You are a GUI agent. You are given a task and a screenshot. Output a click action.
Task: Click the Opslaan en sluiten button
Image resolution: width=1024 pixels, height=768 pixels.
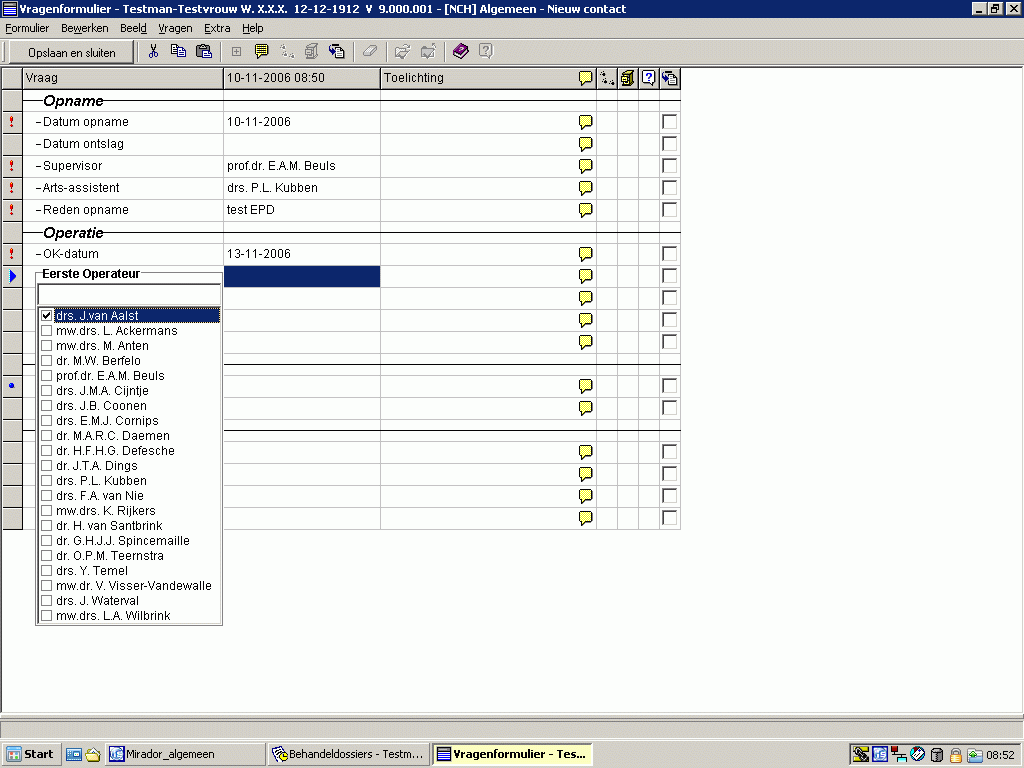[x=71, y=52]
